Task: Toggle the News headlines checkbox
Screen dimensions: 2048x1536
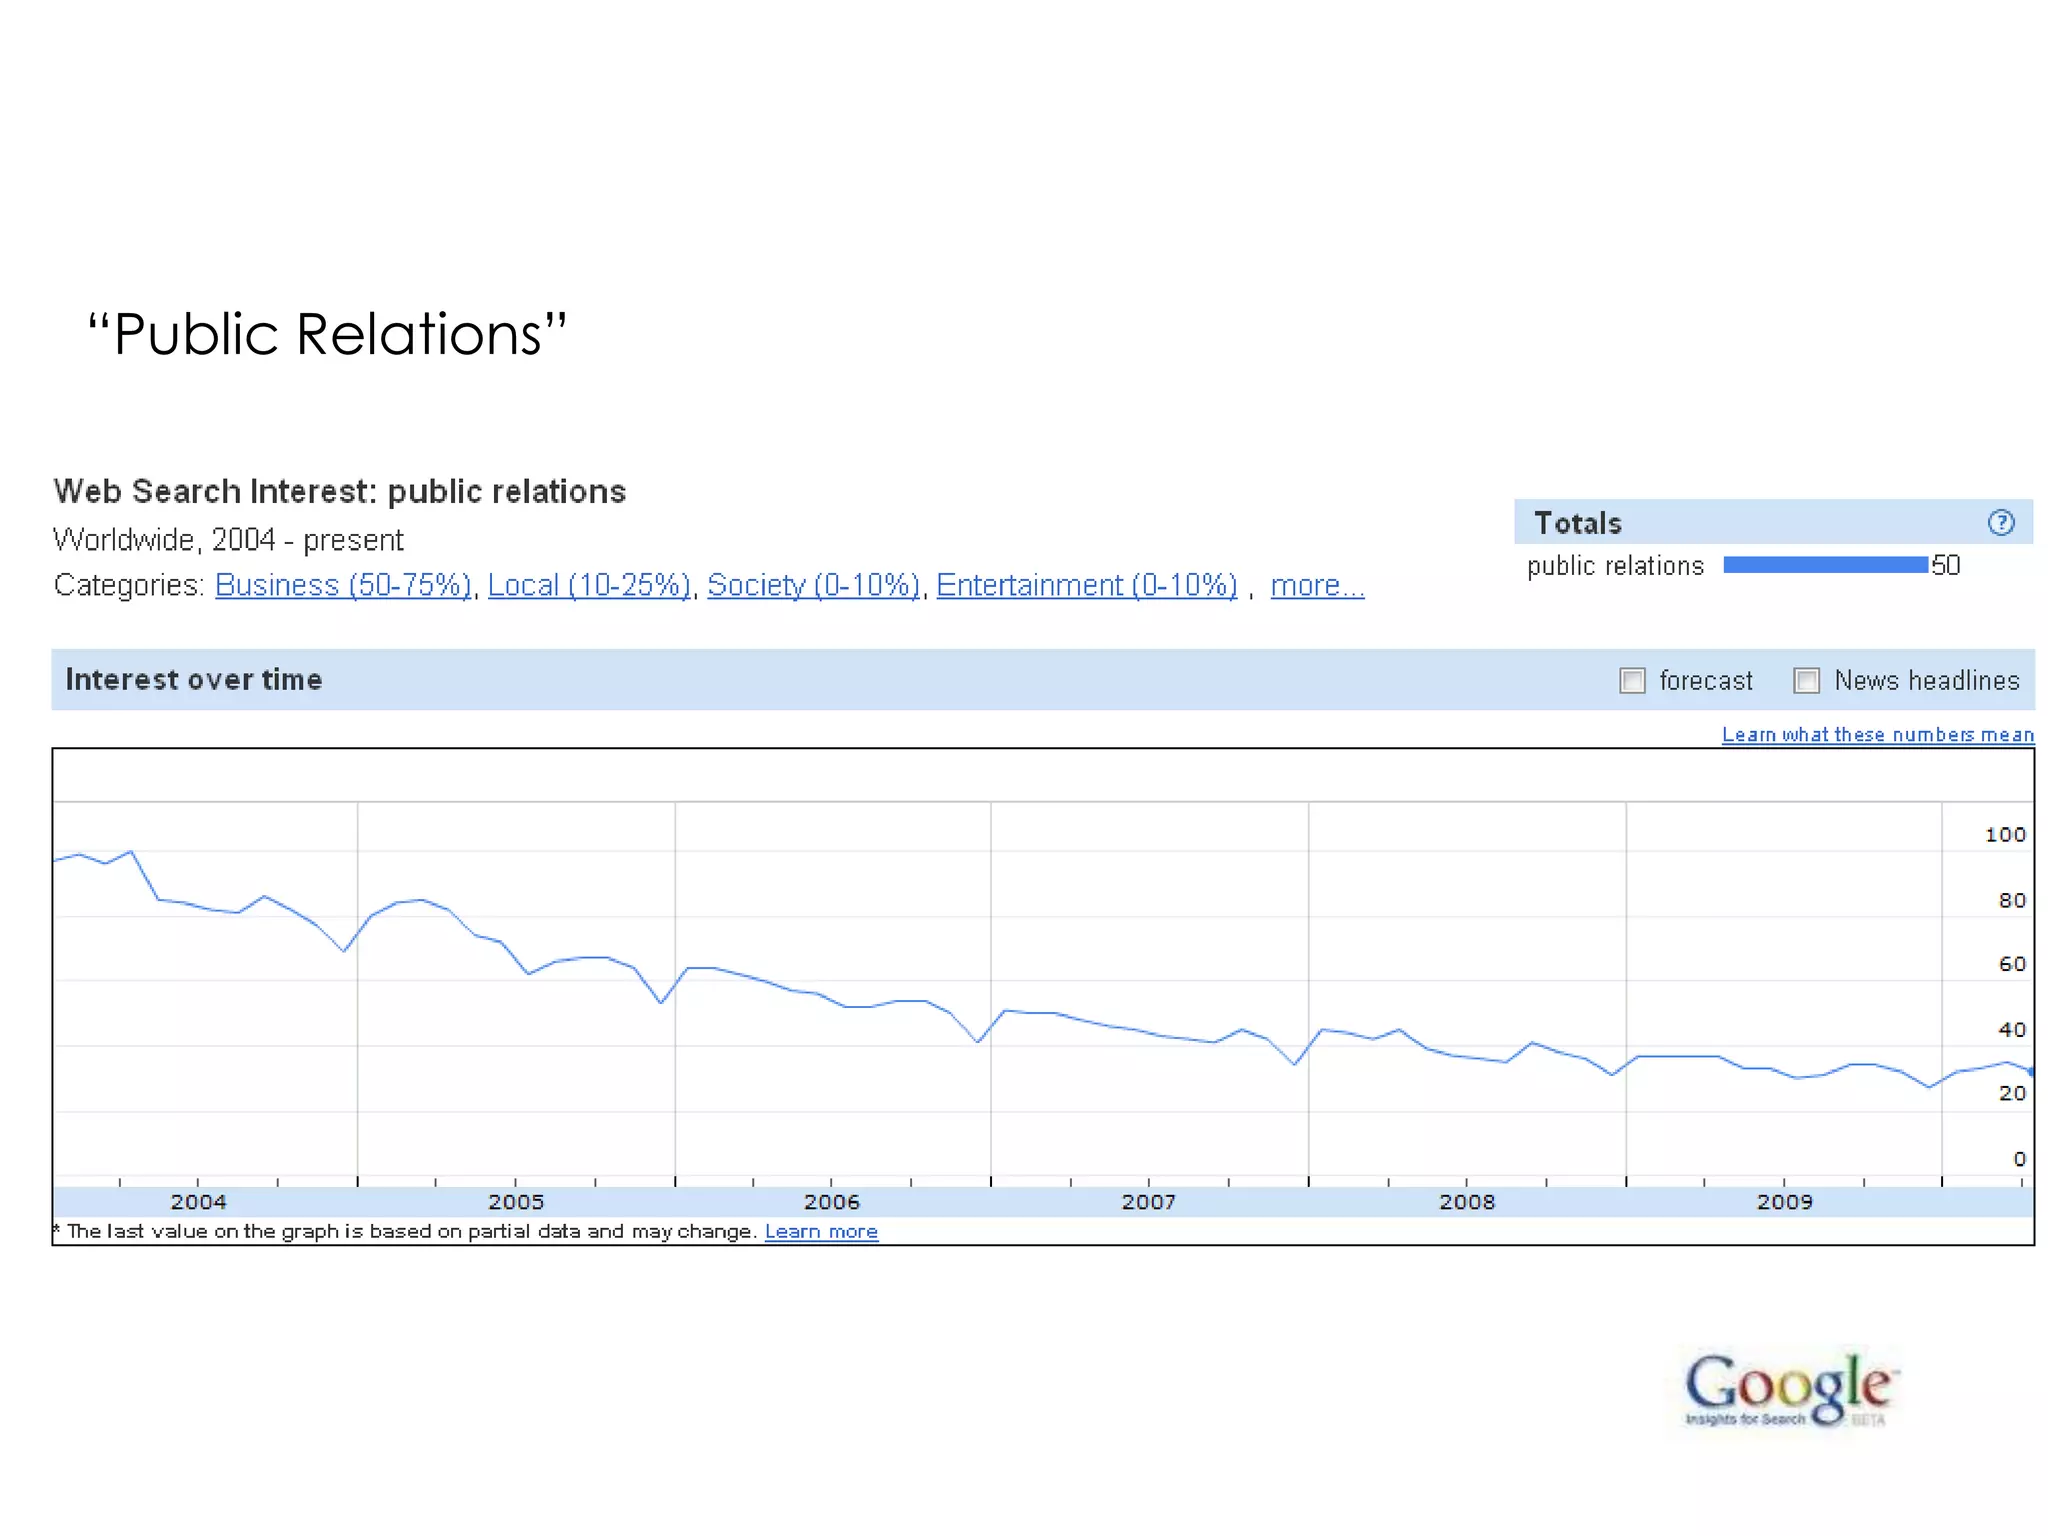Action: pyautogui.click(x=1806, y=681)
